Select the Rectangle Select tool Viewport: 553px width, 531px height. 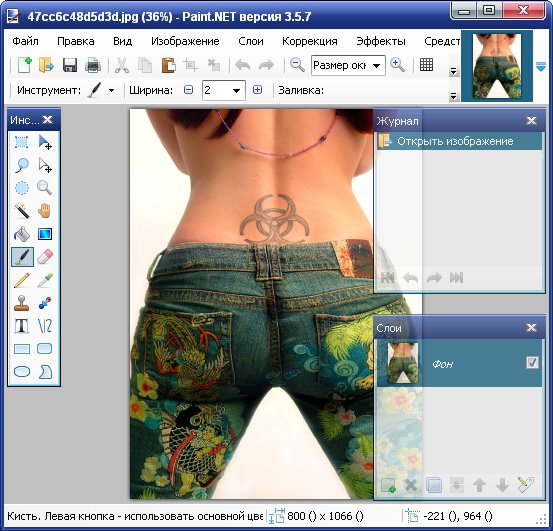22,142
